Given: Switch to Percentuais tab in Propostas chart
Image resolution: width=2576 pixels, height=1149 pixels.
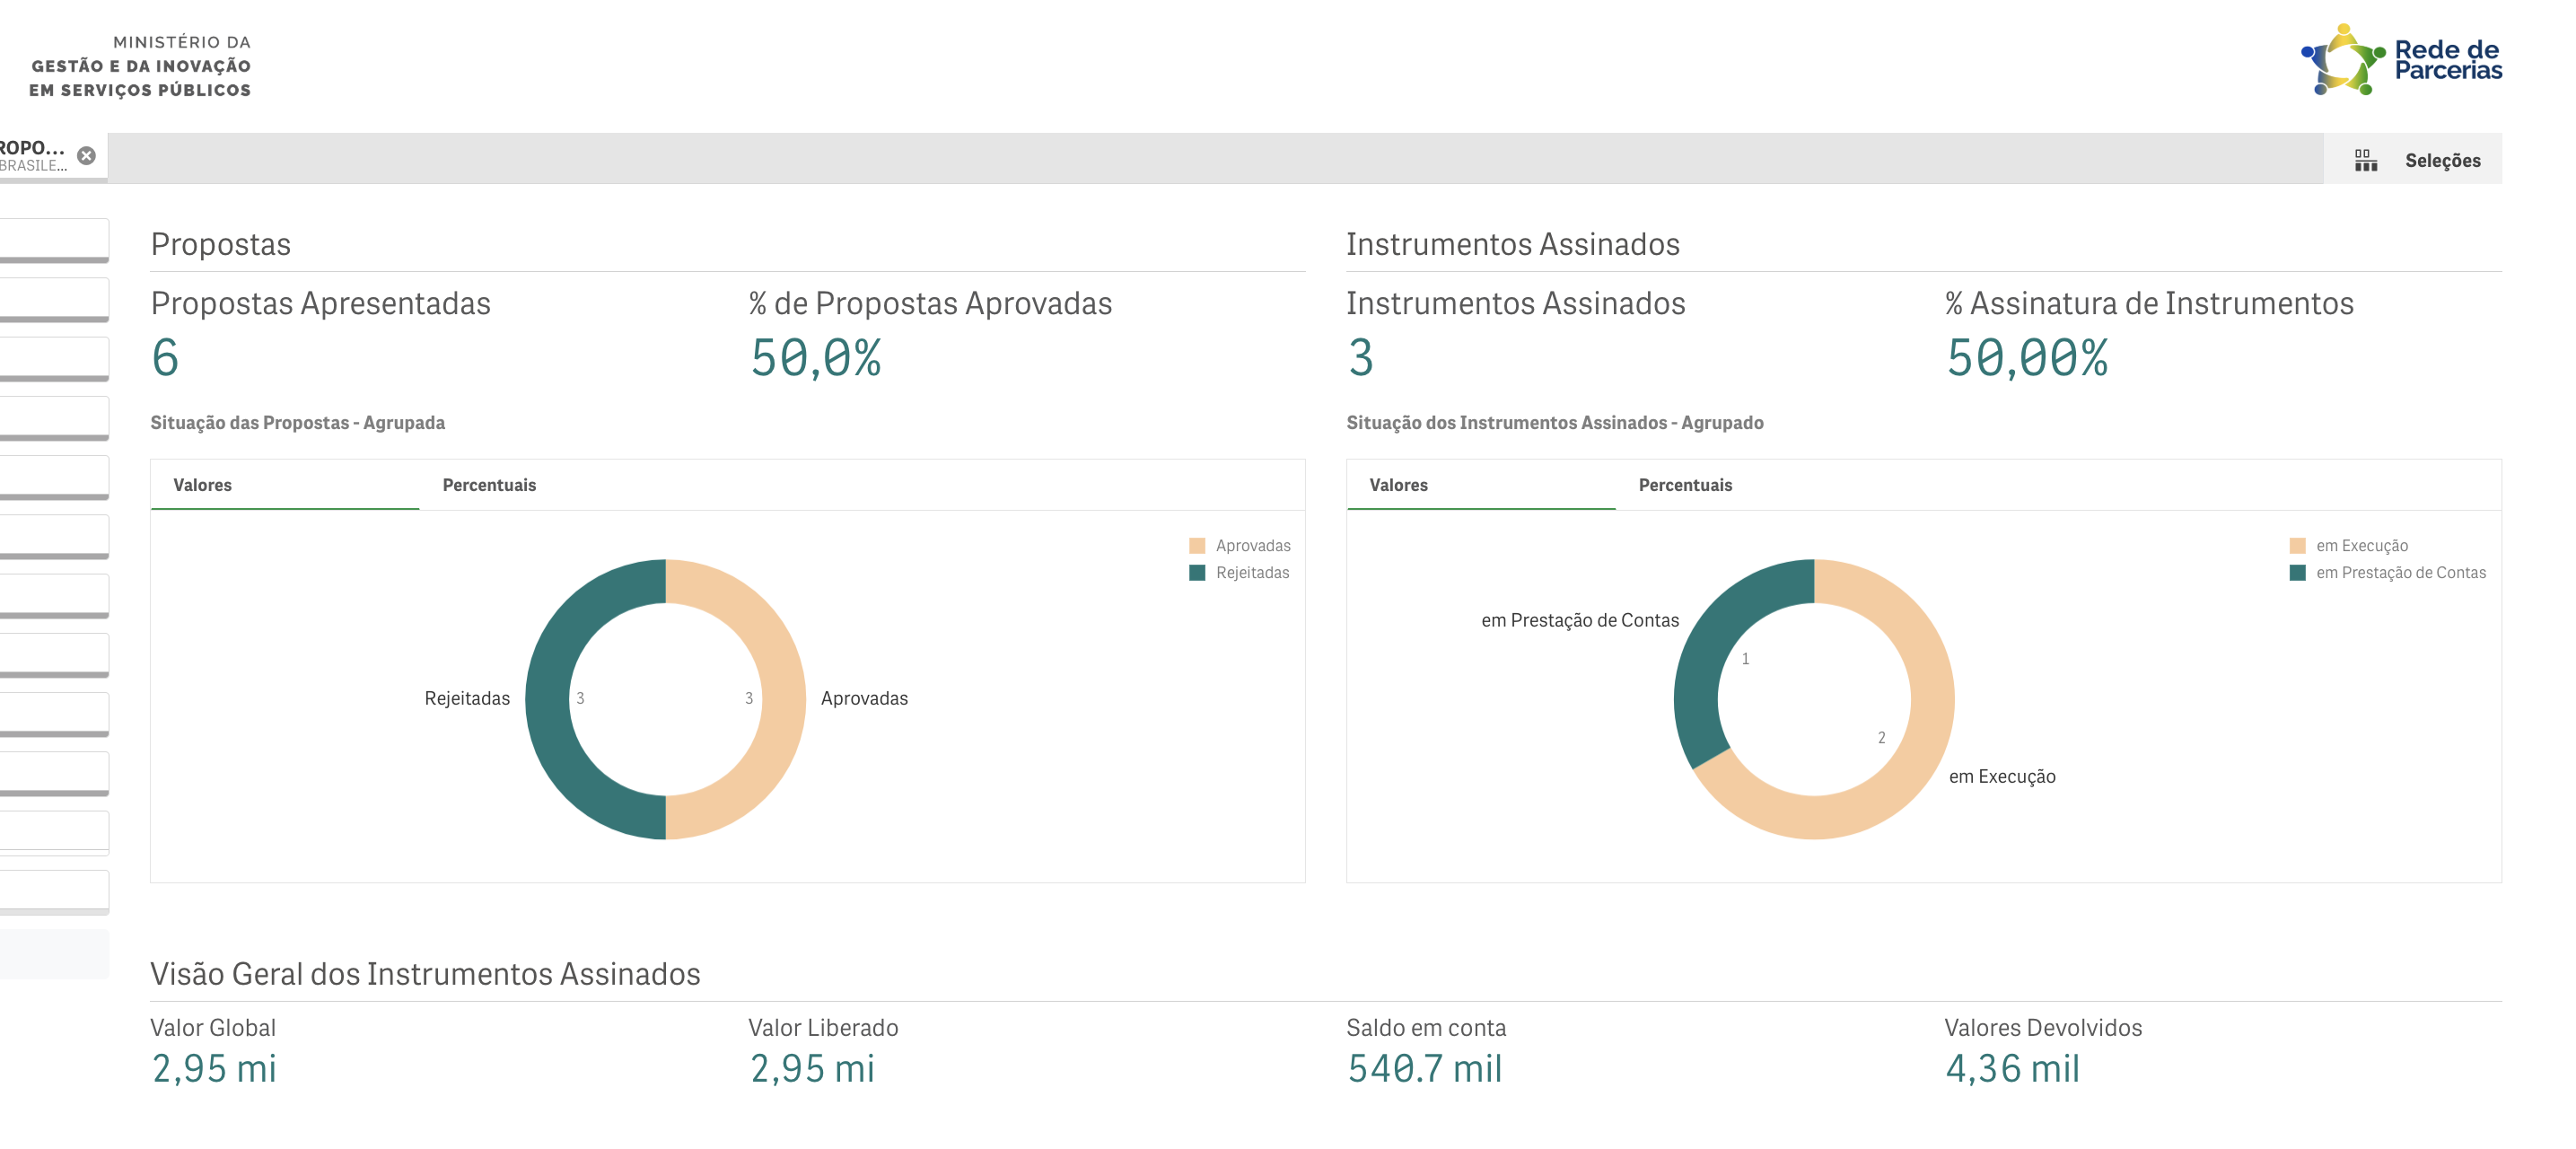Looking at the screenshot, I should click(x=489, y=485).
